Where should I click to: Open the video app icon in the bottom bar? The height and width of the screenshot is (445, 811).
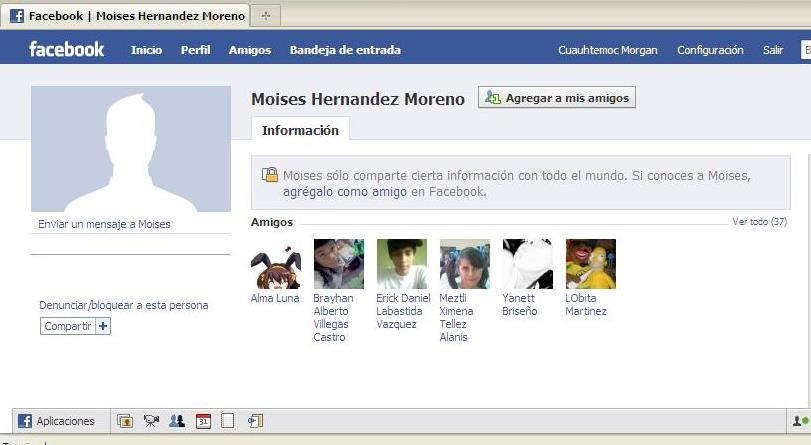tap(151, 421)
